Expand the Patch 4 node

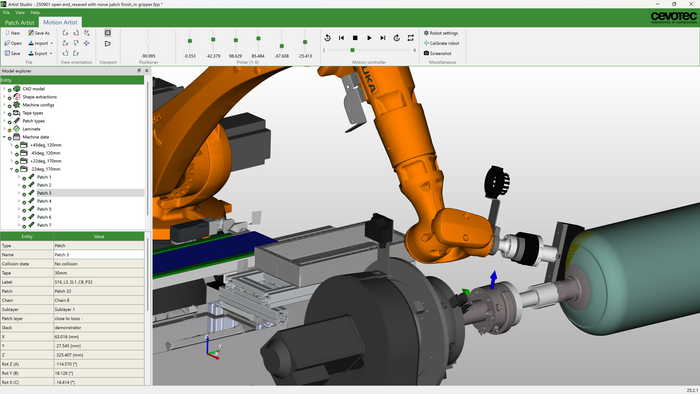(x=19, y=201)
